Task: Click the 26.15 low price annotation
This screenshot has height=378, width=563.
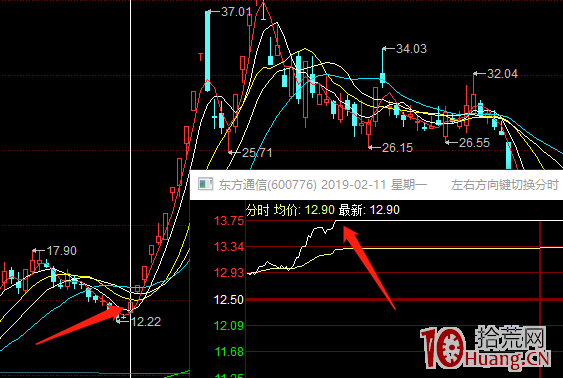Action: 397,148
